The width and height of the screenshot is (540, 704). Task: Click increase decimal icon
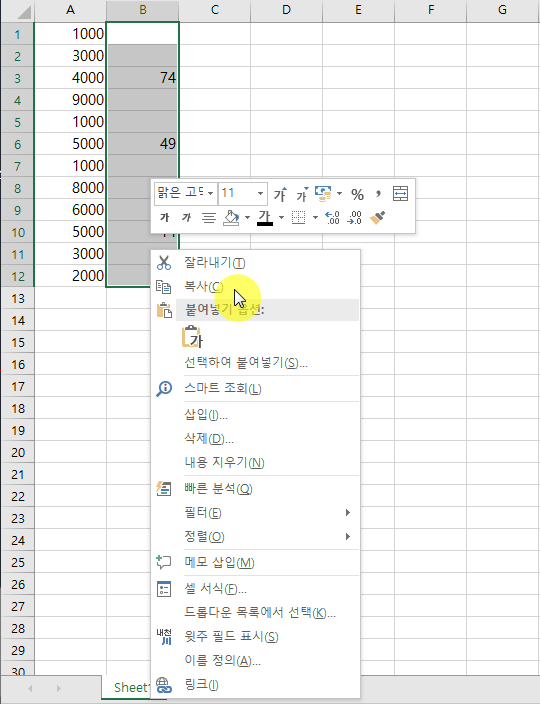(x=332, y=218)
